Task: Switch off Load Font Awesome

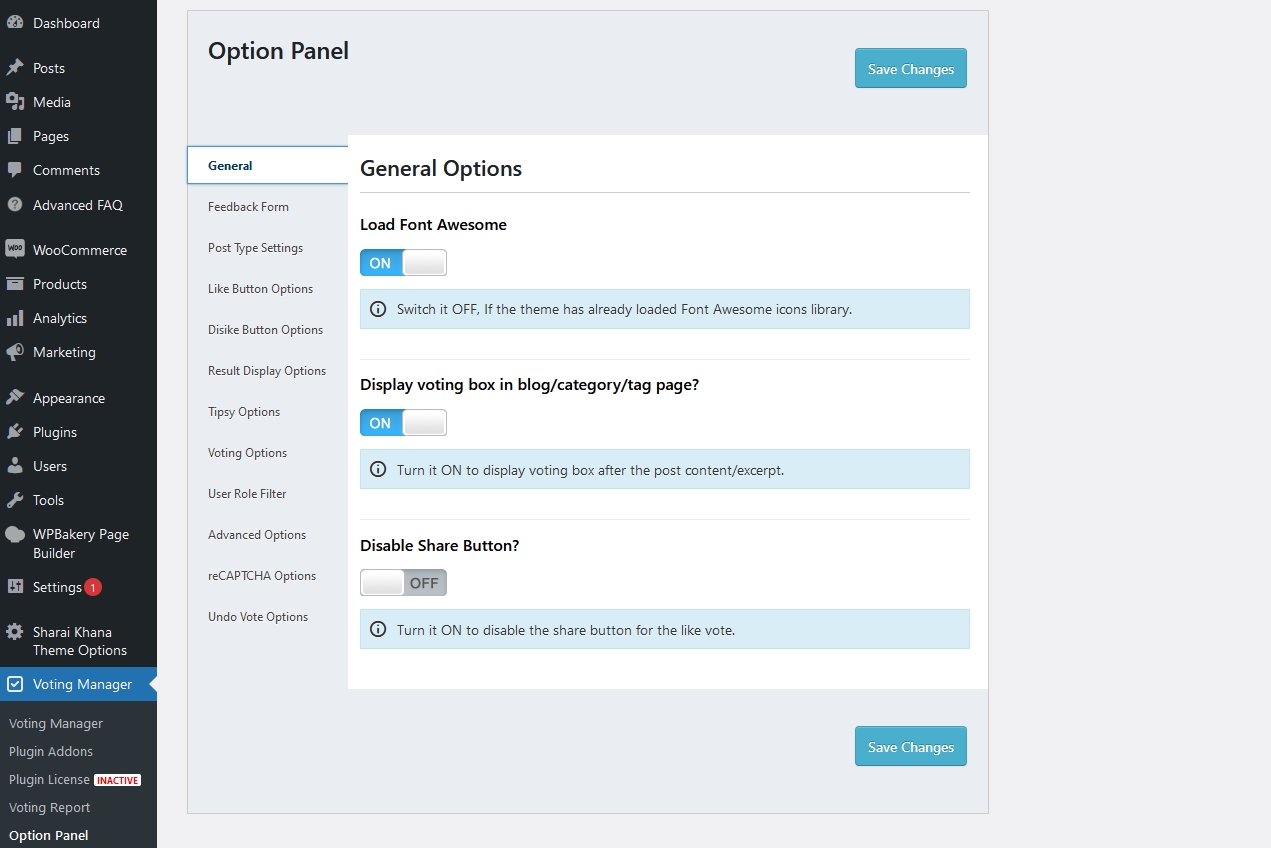Action: (x=403, y=262)
